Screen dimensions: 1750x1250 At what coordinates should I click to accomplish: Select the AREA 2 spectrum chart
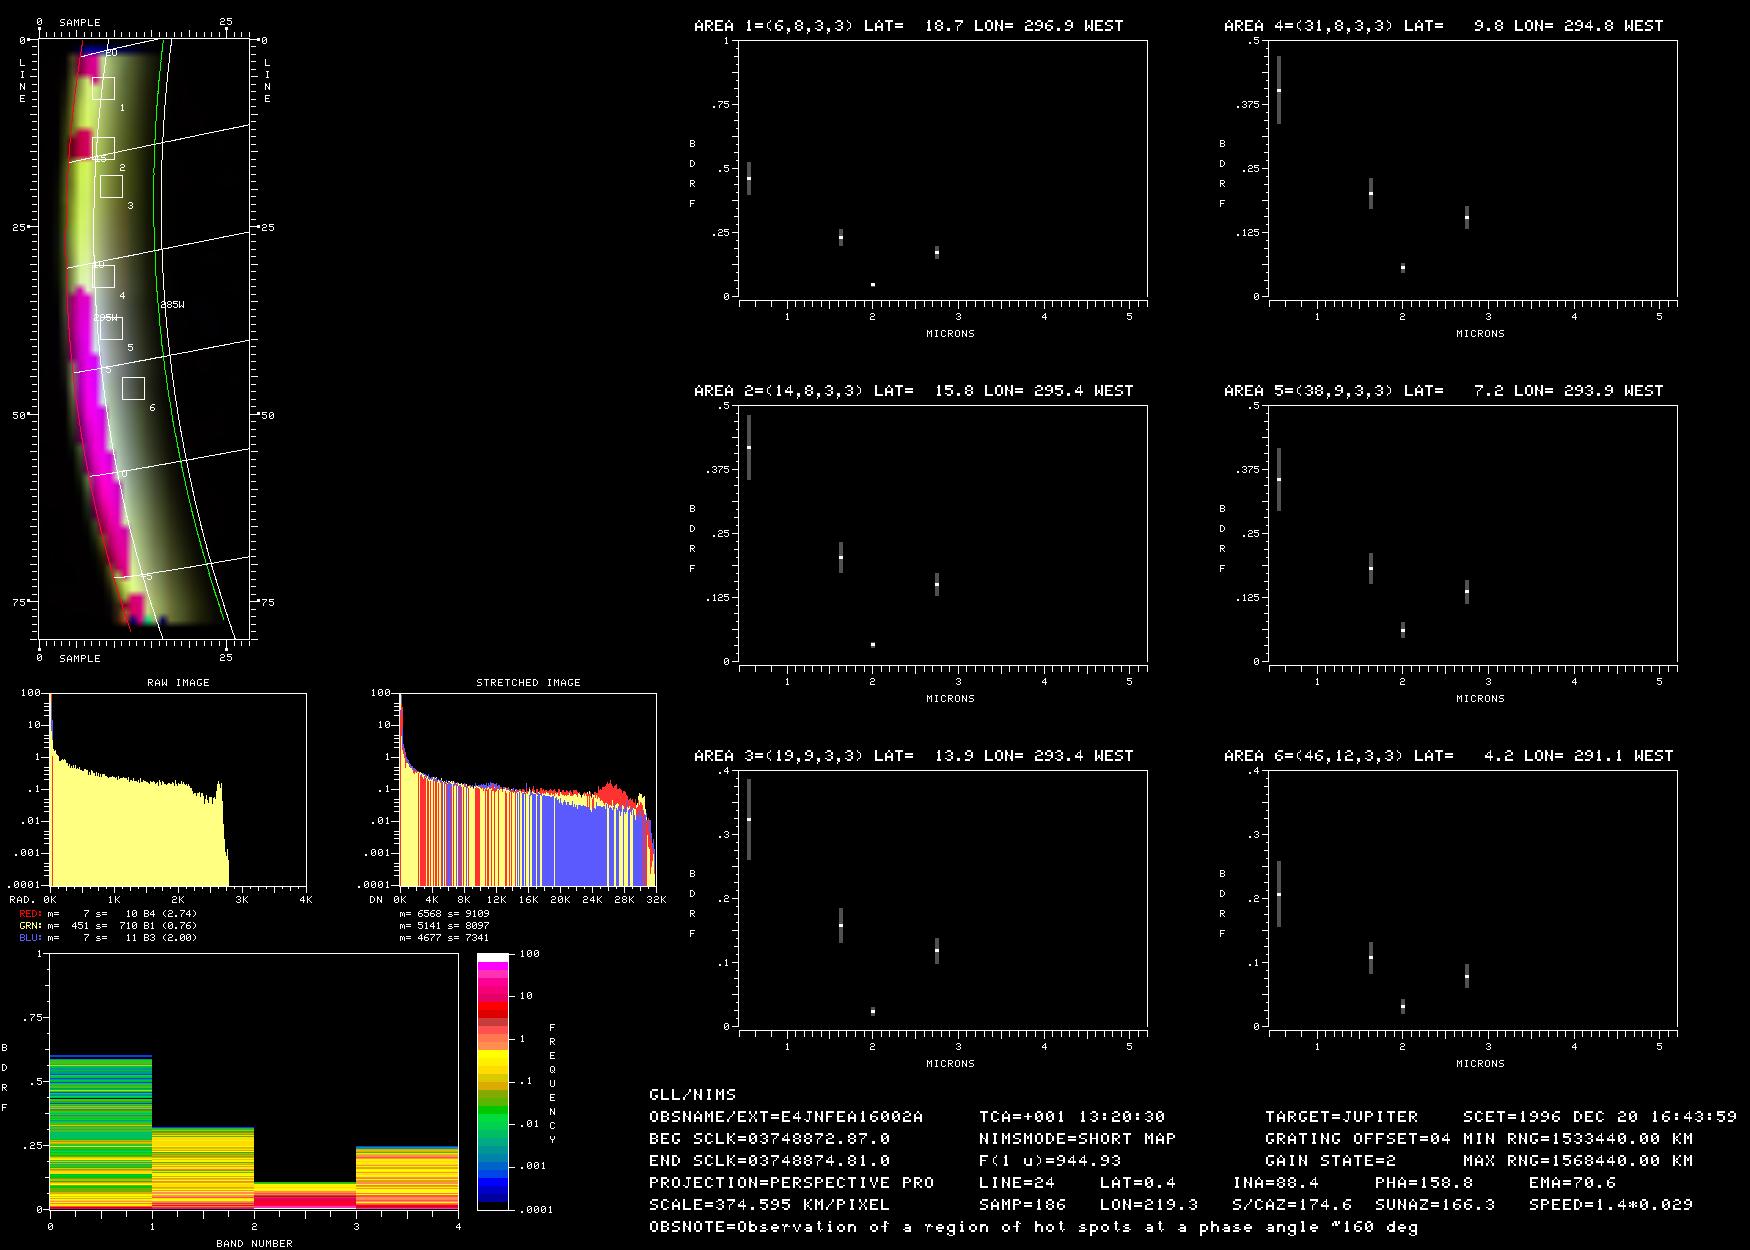pyautogui.click(x=943, y=533)
